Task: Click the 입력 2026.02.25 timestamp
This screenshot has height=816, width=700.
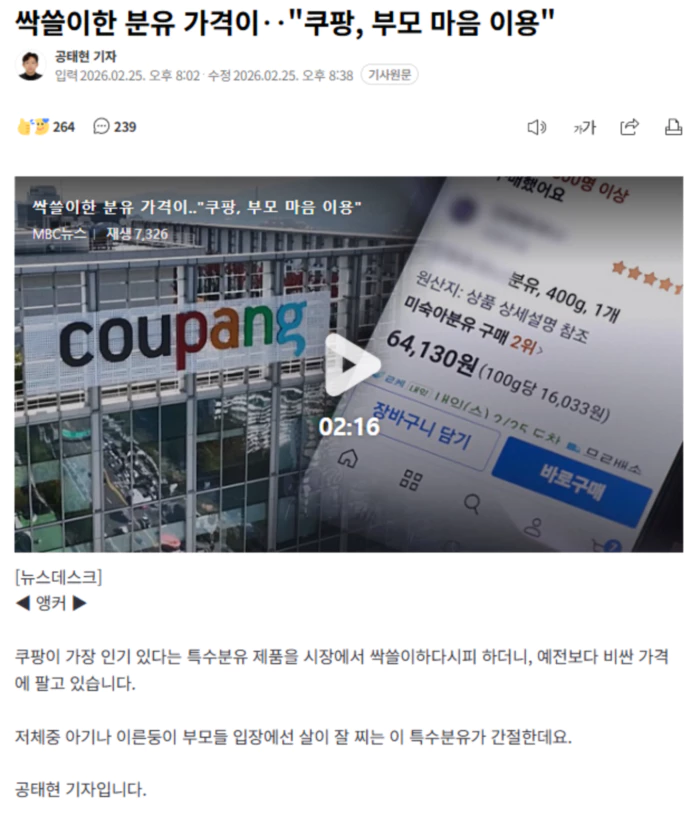Action: pos(128,76)
